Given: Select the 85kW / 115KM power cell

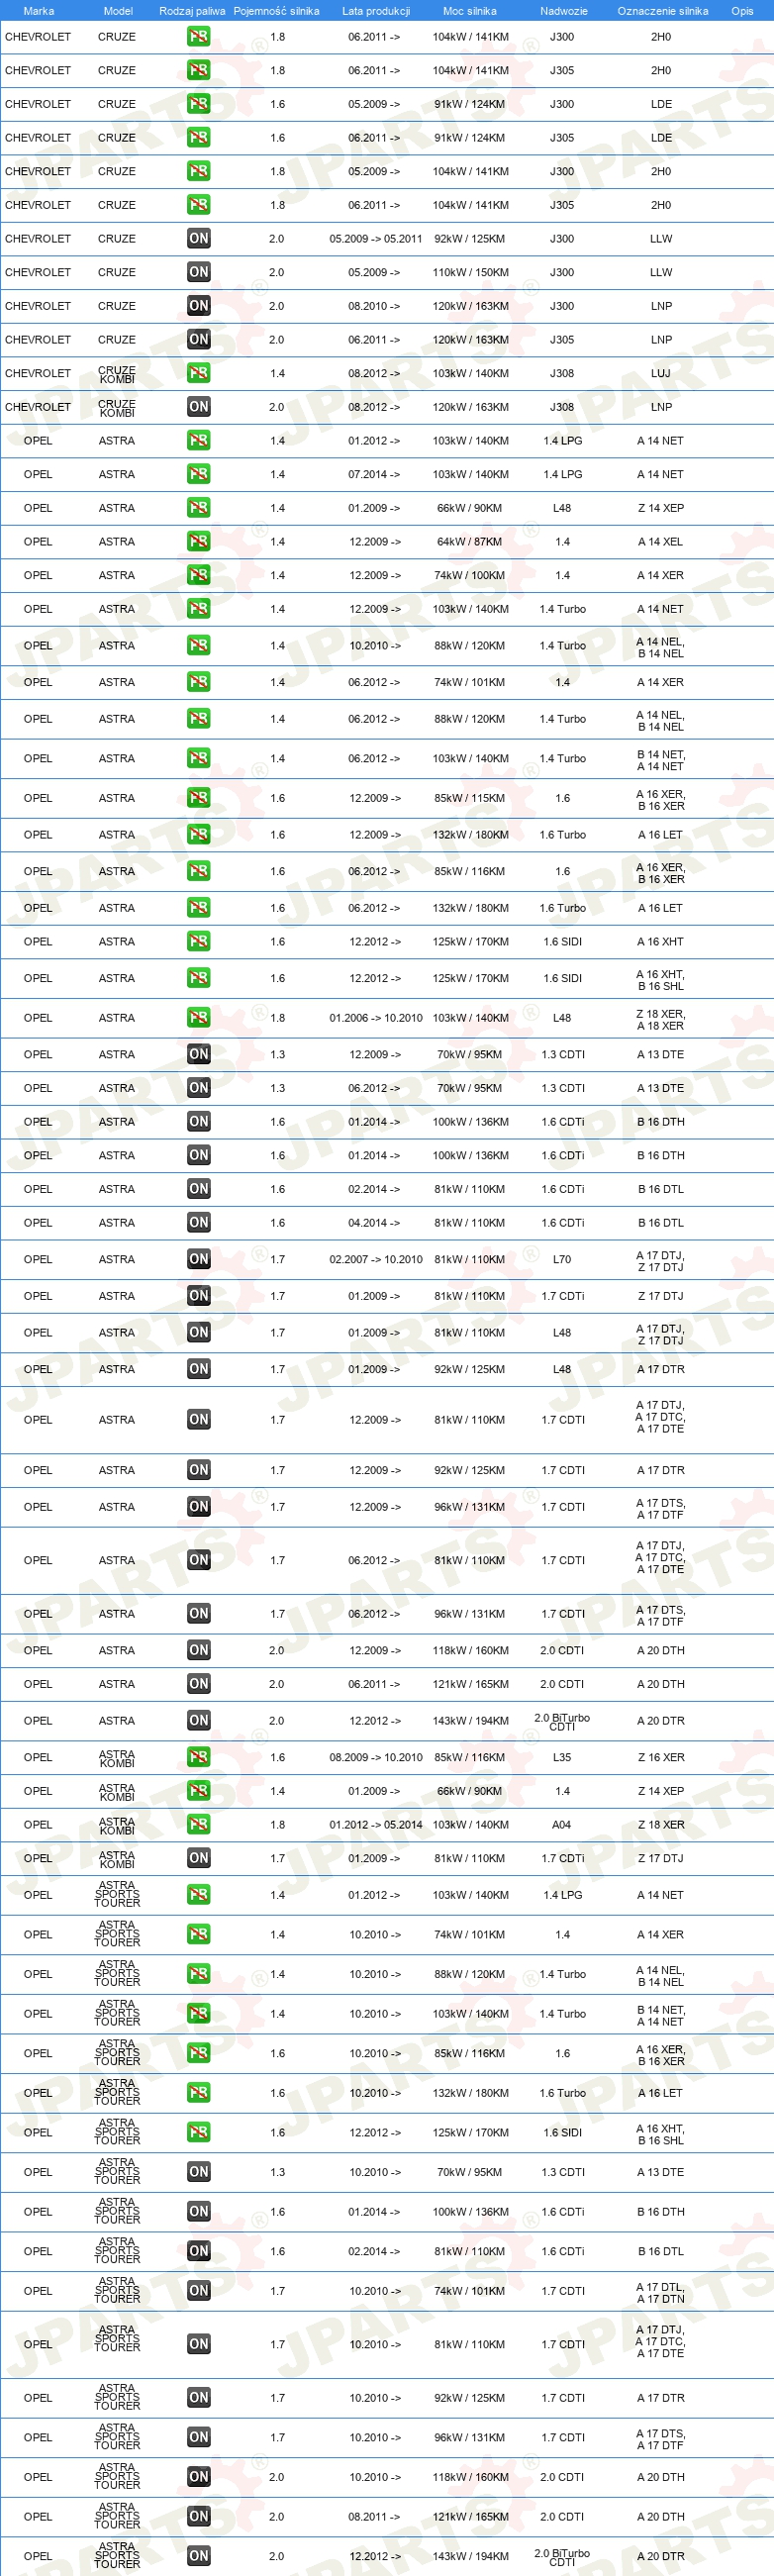Looking at the screenshot, I should (x=470, y=798).
